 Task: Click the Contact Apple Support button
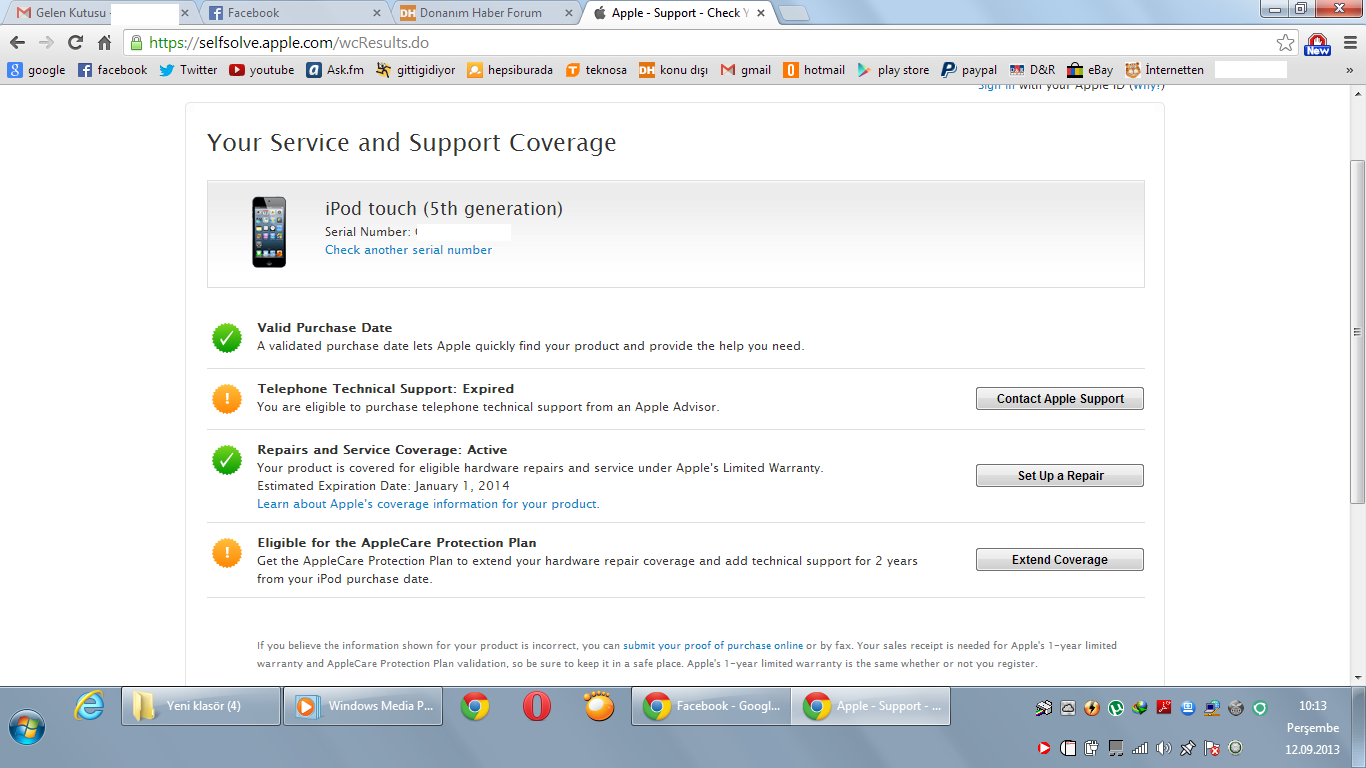(1059, 399)
